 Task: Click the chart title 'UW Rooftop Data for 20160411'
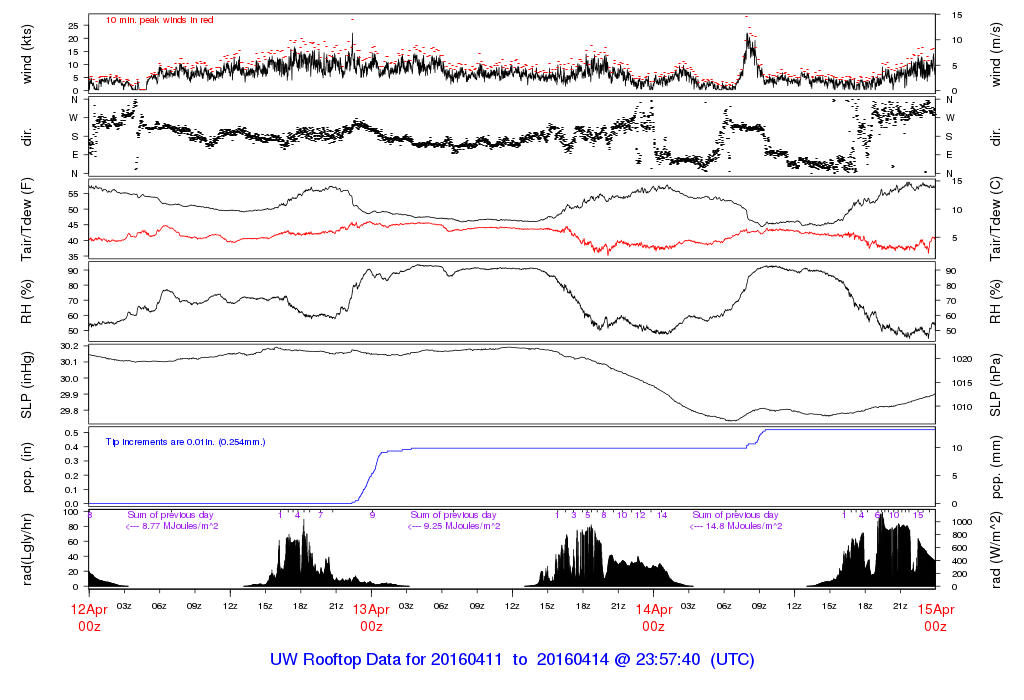pyautogui.click(x=386, y=660)
